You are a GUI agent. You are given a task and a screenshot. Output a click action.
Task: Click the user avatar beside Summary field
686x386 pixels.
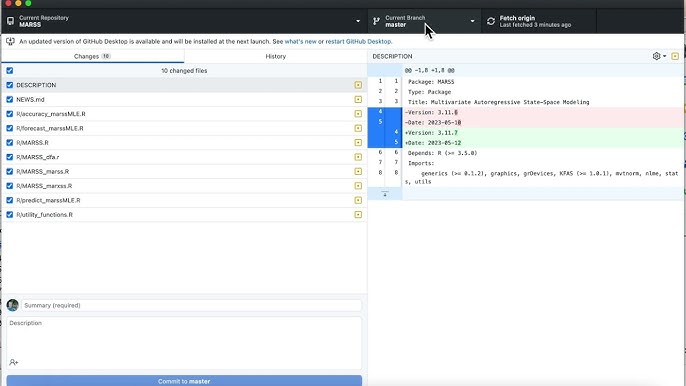13,305
